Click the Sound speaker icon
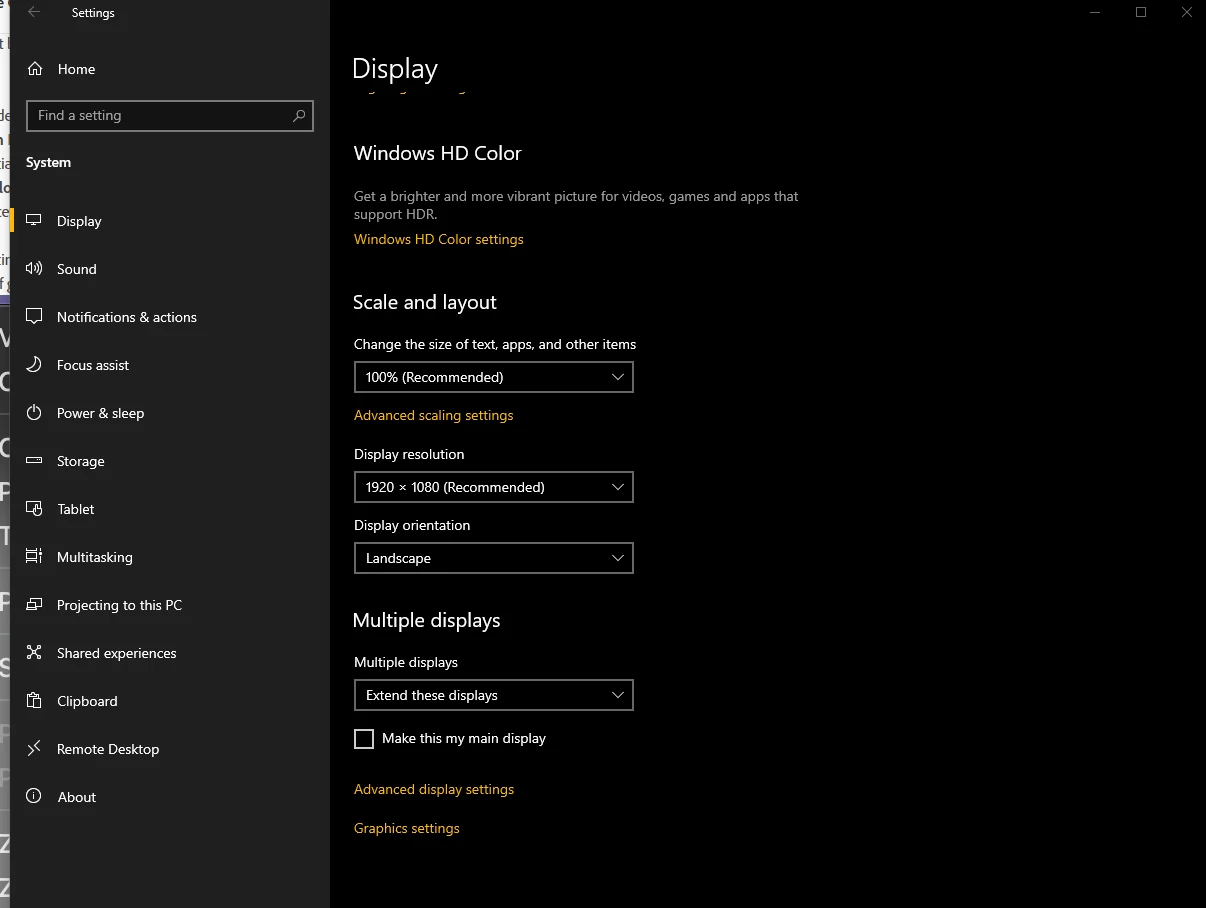 [x=35, y=269]
